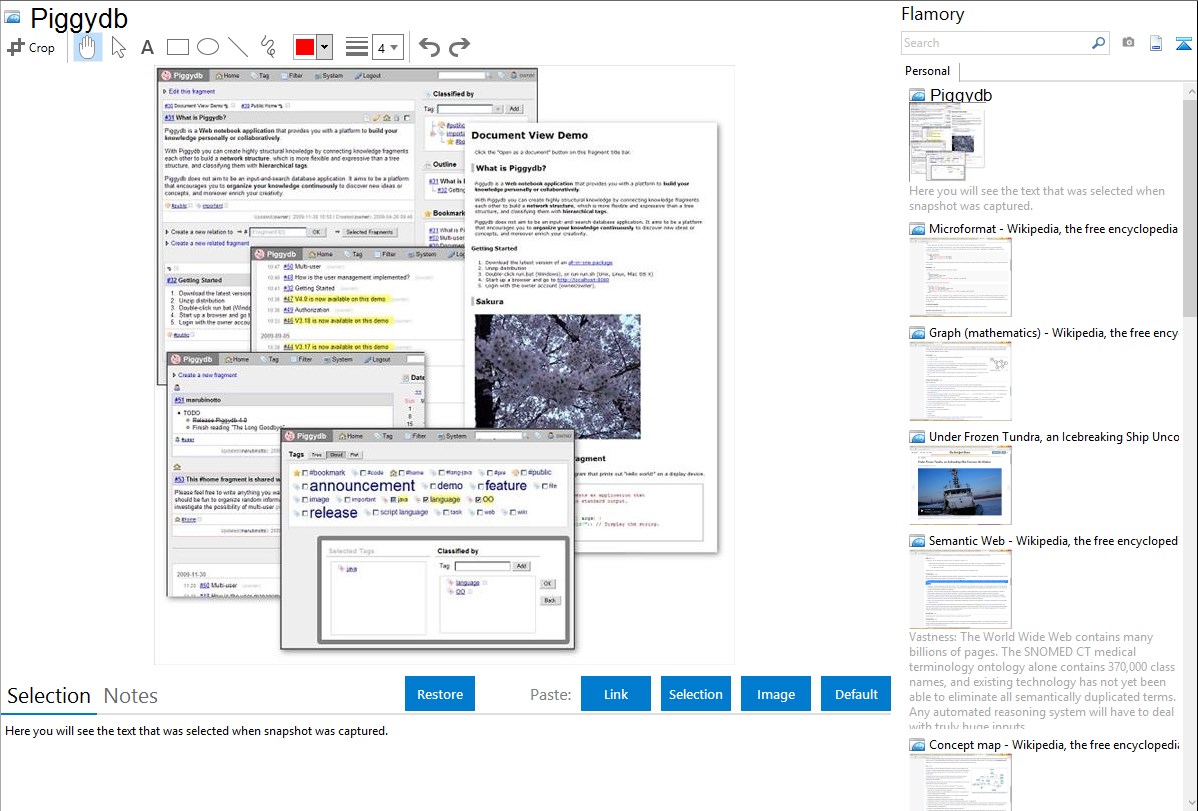The image size is (1198, 811).
Task: Select the rectangle shape tool
Action: [177, 47]
